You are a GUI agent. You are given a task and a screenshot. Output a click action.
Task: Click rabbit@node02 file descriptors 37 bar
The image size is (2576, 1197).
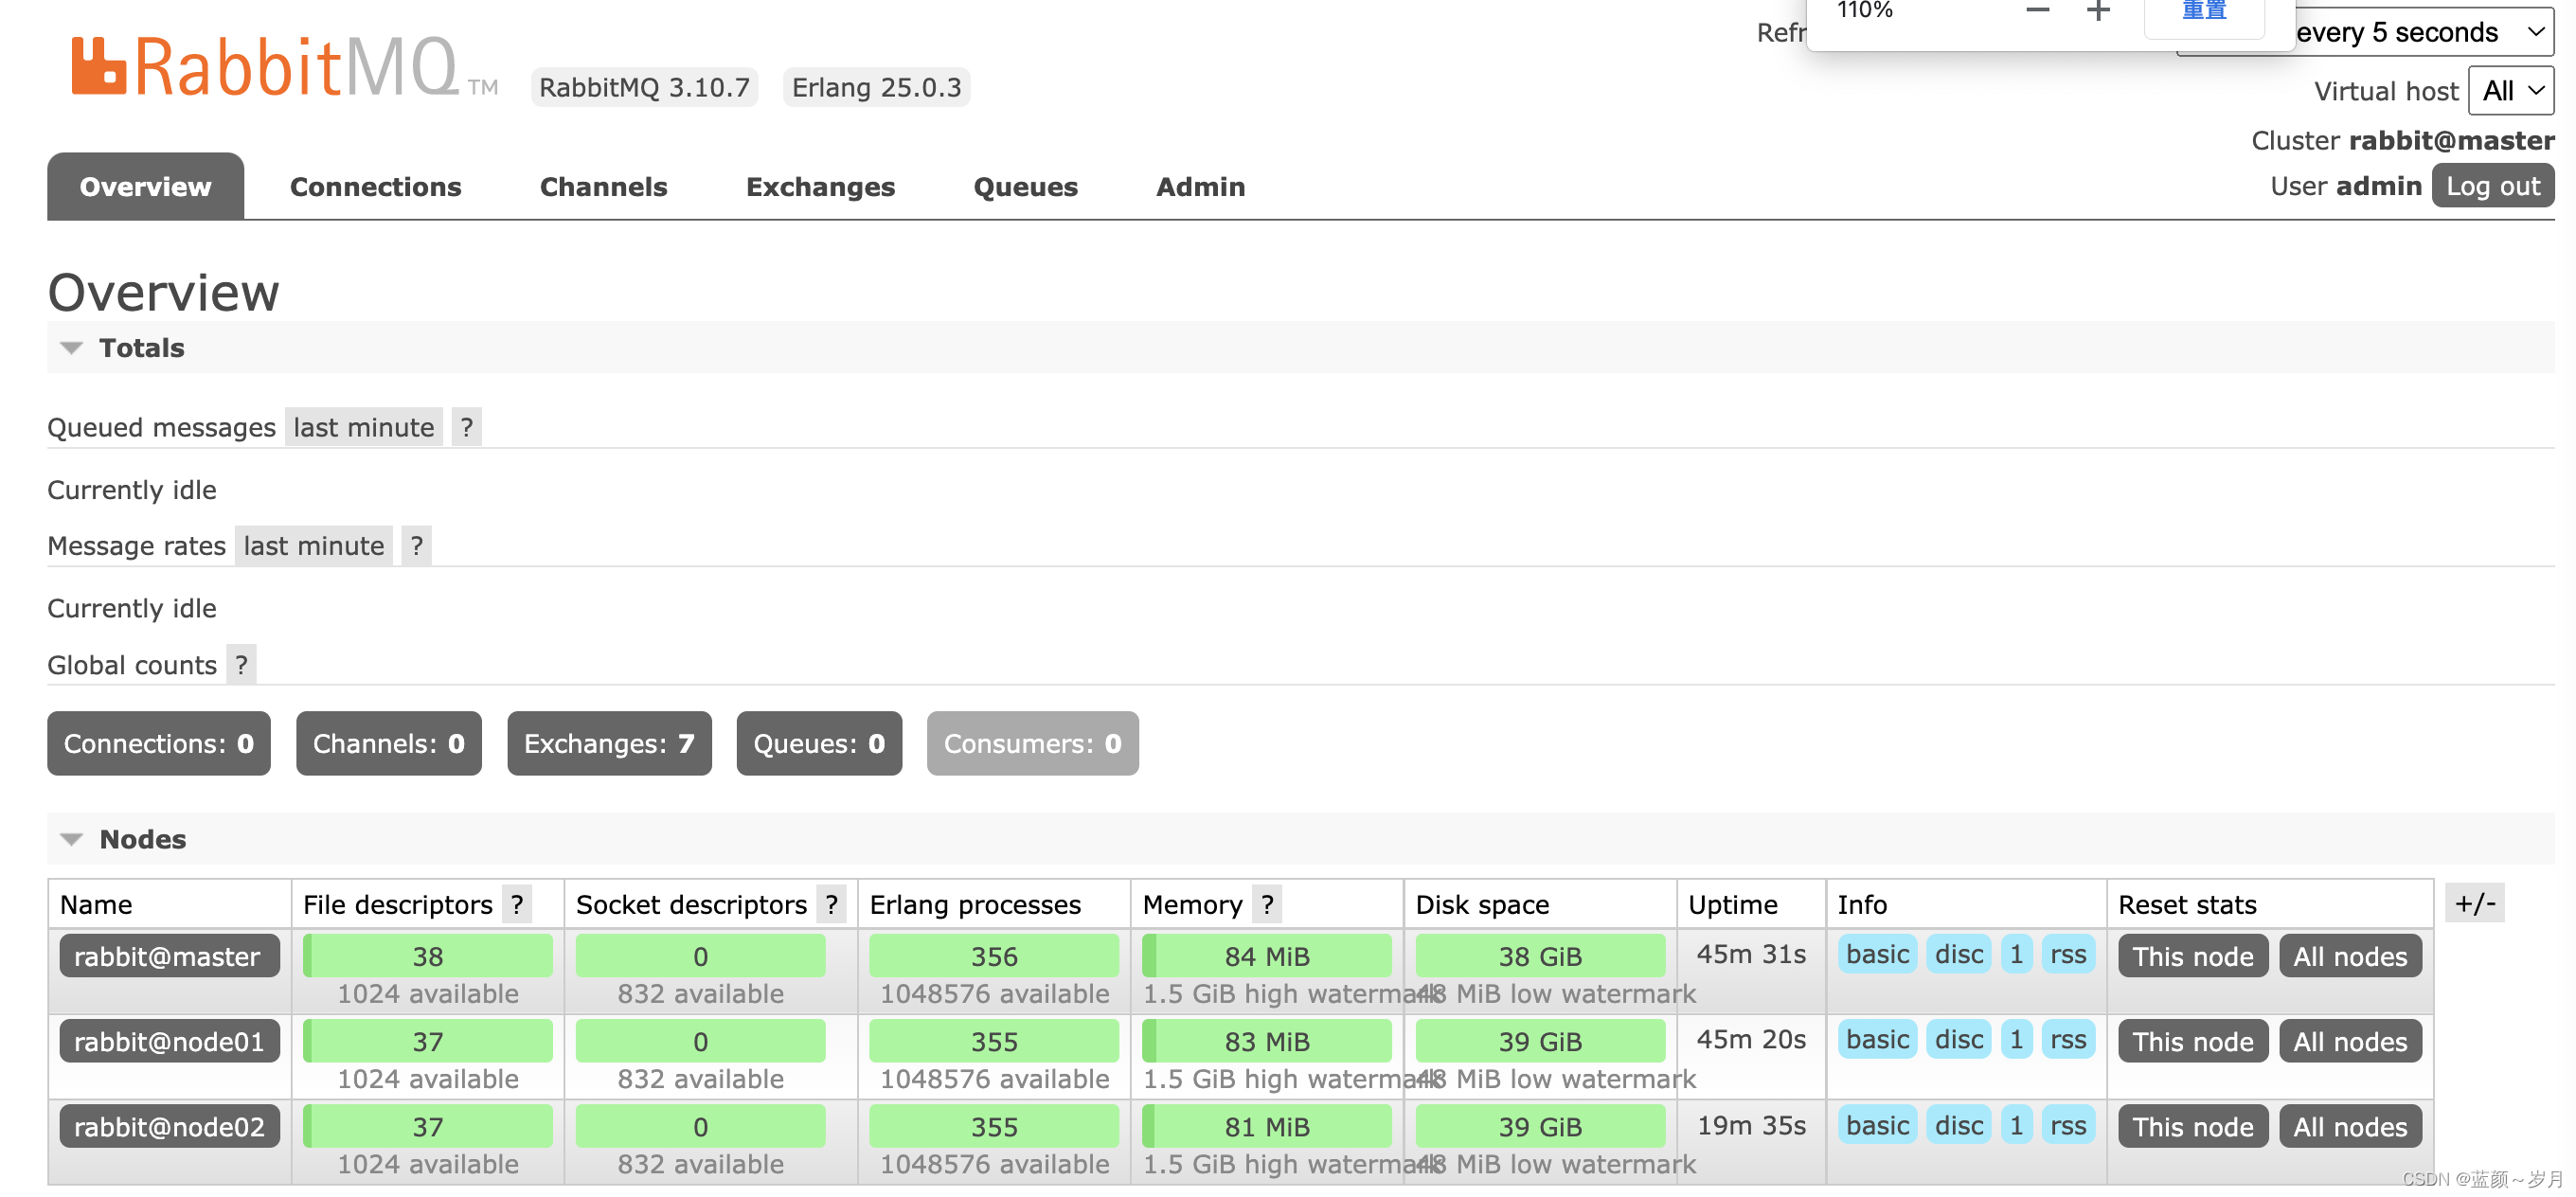click(427, 1126)
